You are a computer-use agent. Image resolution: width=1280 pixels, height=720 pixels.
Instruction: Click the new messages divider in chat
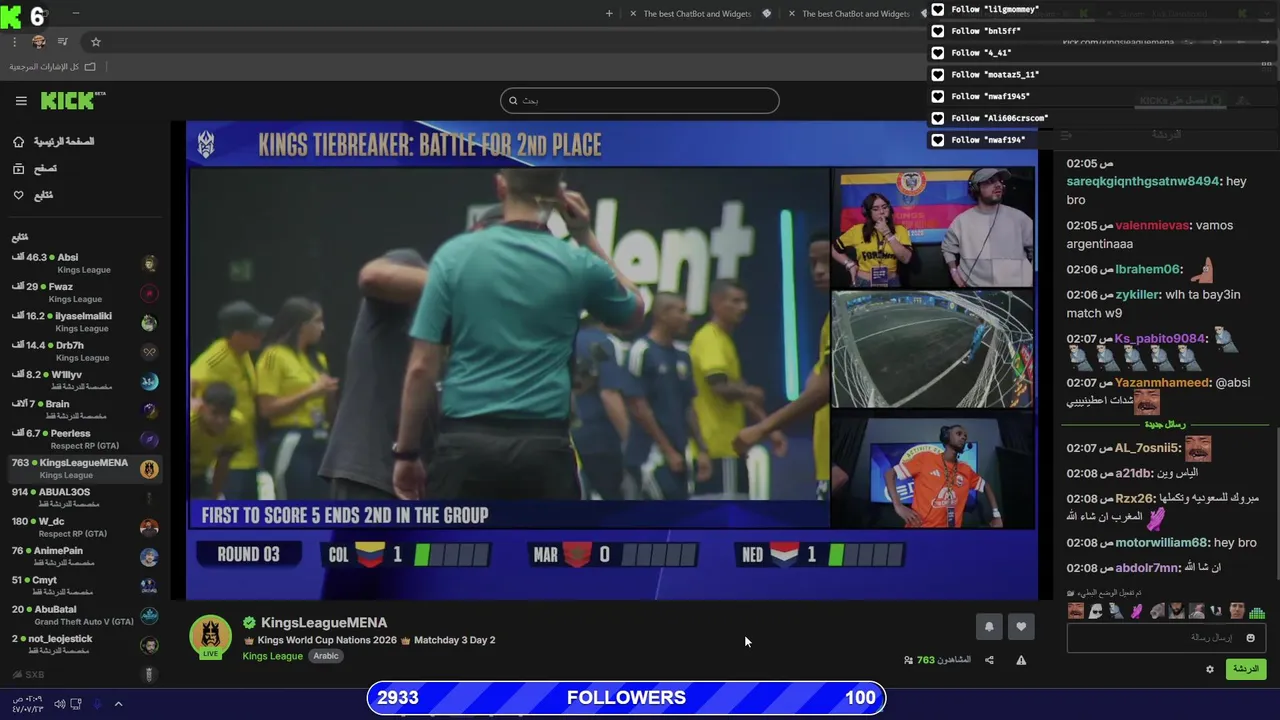[1166, 424]
